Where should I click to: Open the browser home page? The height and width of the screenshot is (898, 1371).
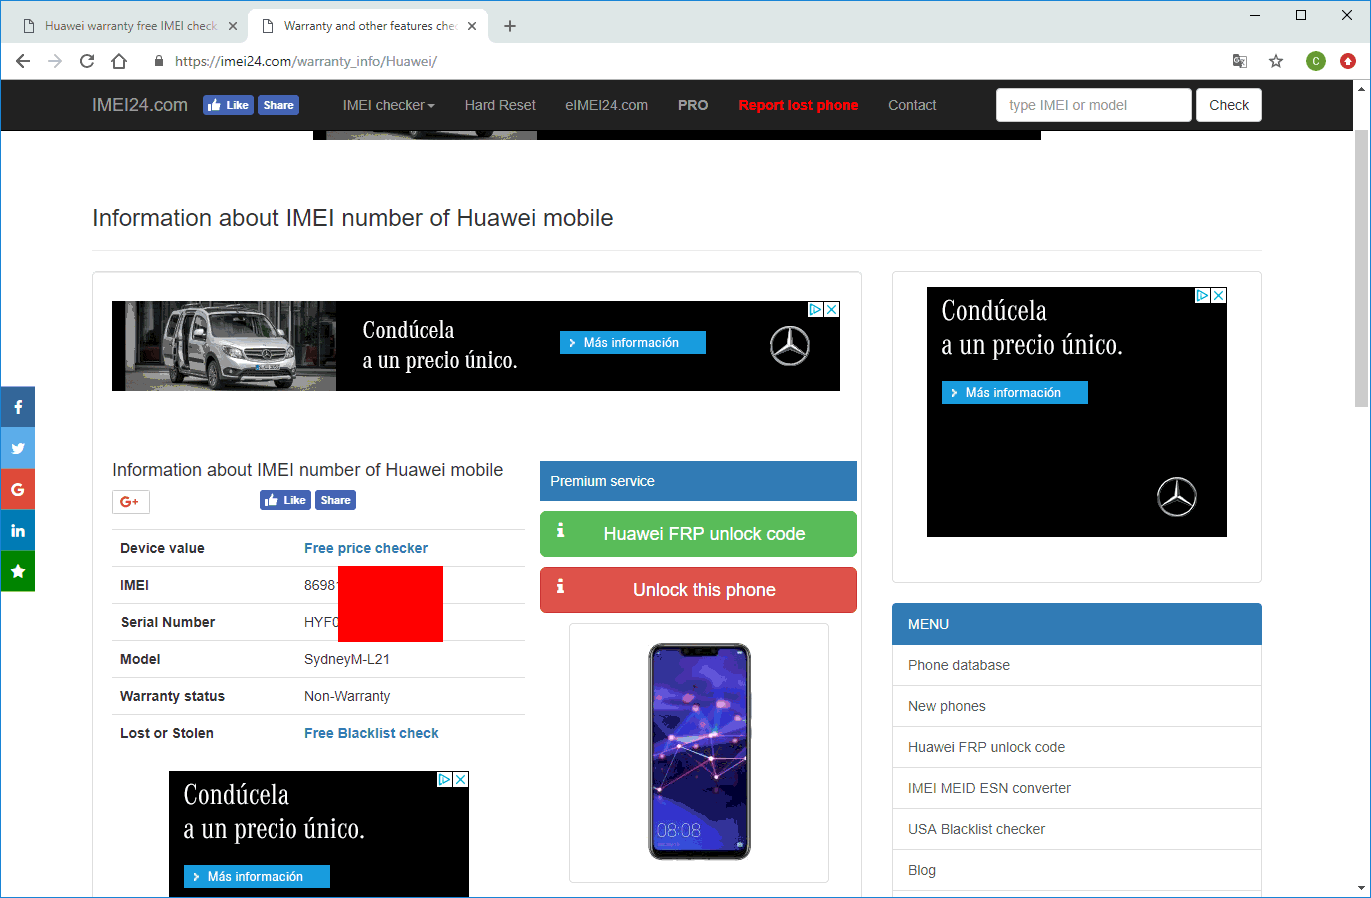click(x=119, y=61)
